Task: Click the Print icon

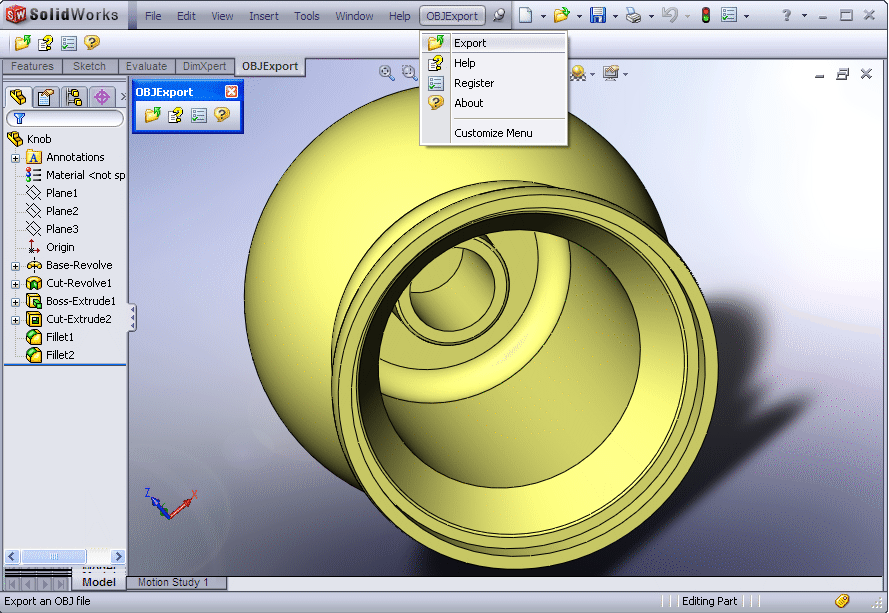Action: 633,15
